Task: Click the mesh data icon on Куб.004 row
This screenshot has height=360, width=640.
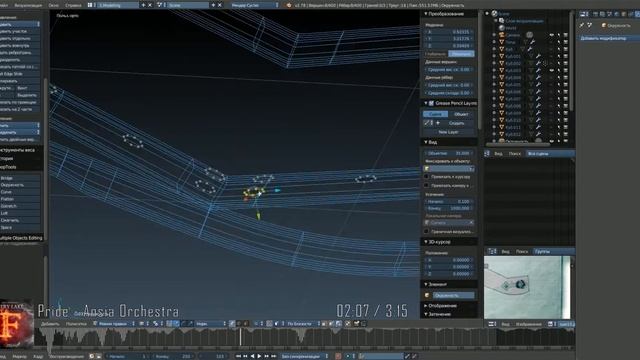Action: click(x=530, y=78)
